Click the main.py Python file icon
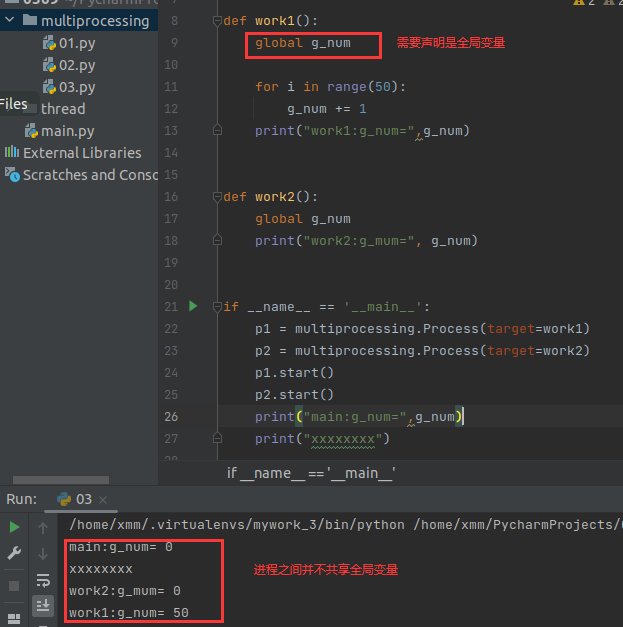The height and width of the screenshot is (627, 623). click(31, 131)
